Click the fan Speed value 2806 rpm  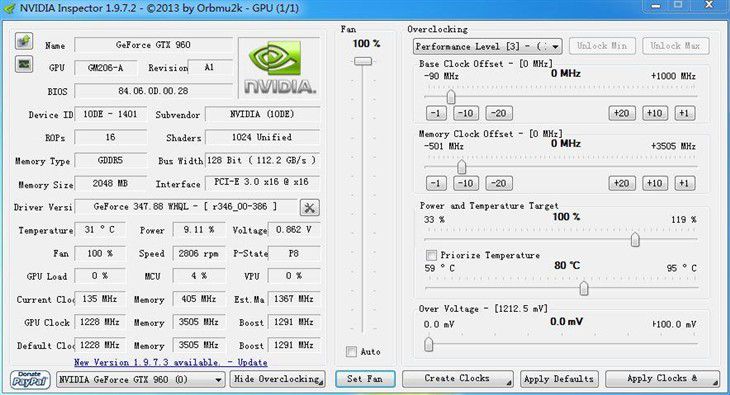pyautogui.click(x=198, y=253)
